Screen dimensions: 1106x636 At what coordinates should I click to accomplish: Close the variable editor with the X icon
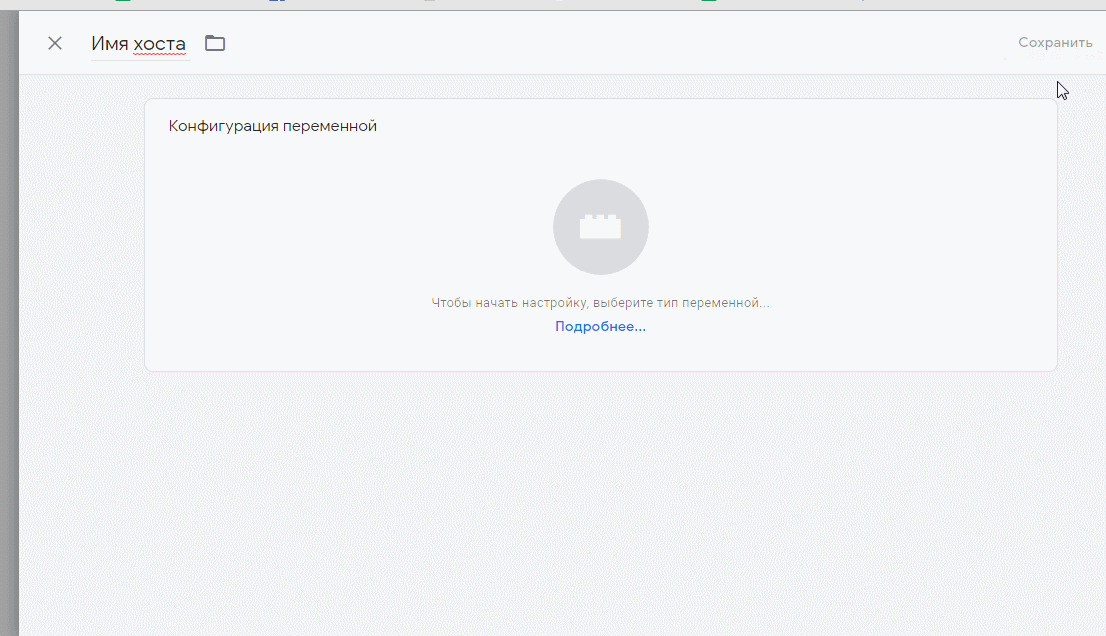pyautogui.click(x=55, y=43)
